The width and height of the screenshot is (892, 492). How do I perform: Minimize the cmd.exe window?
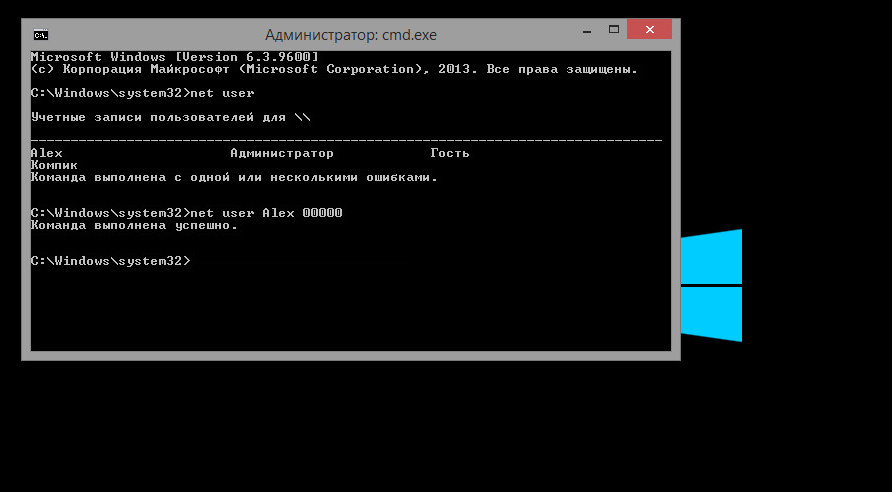click(x=587, y=32)
